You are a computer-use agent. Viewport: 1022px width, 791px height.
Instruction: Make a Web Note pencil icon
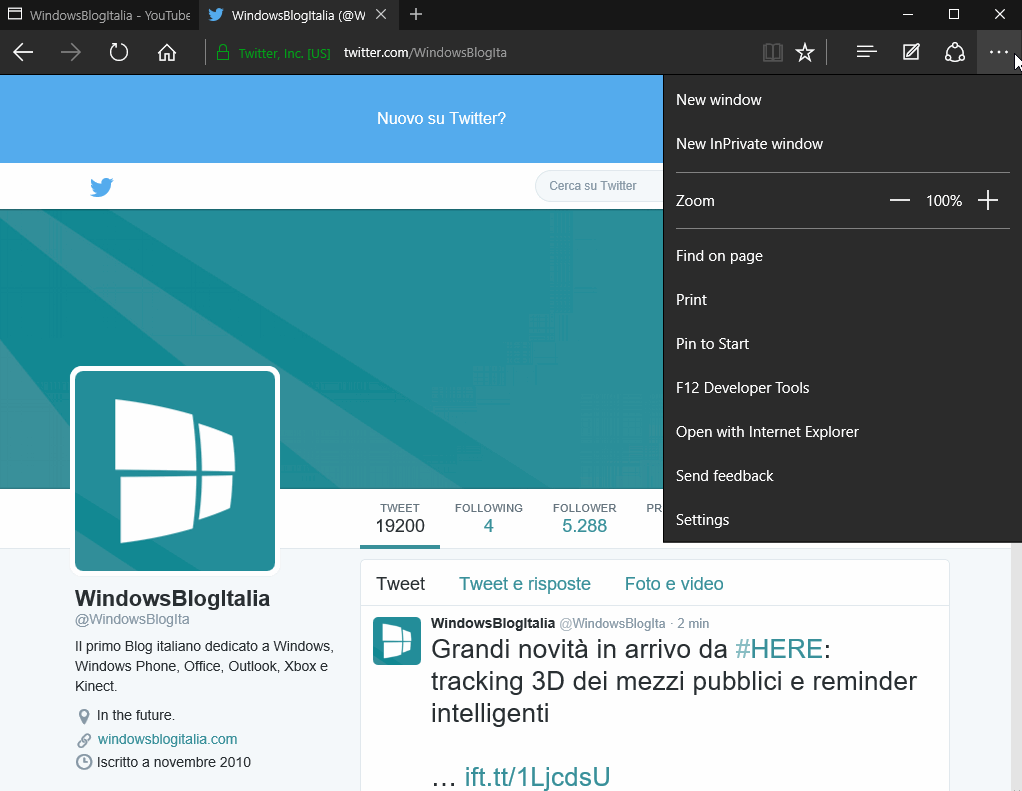[x=911, y=52]
